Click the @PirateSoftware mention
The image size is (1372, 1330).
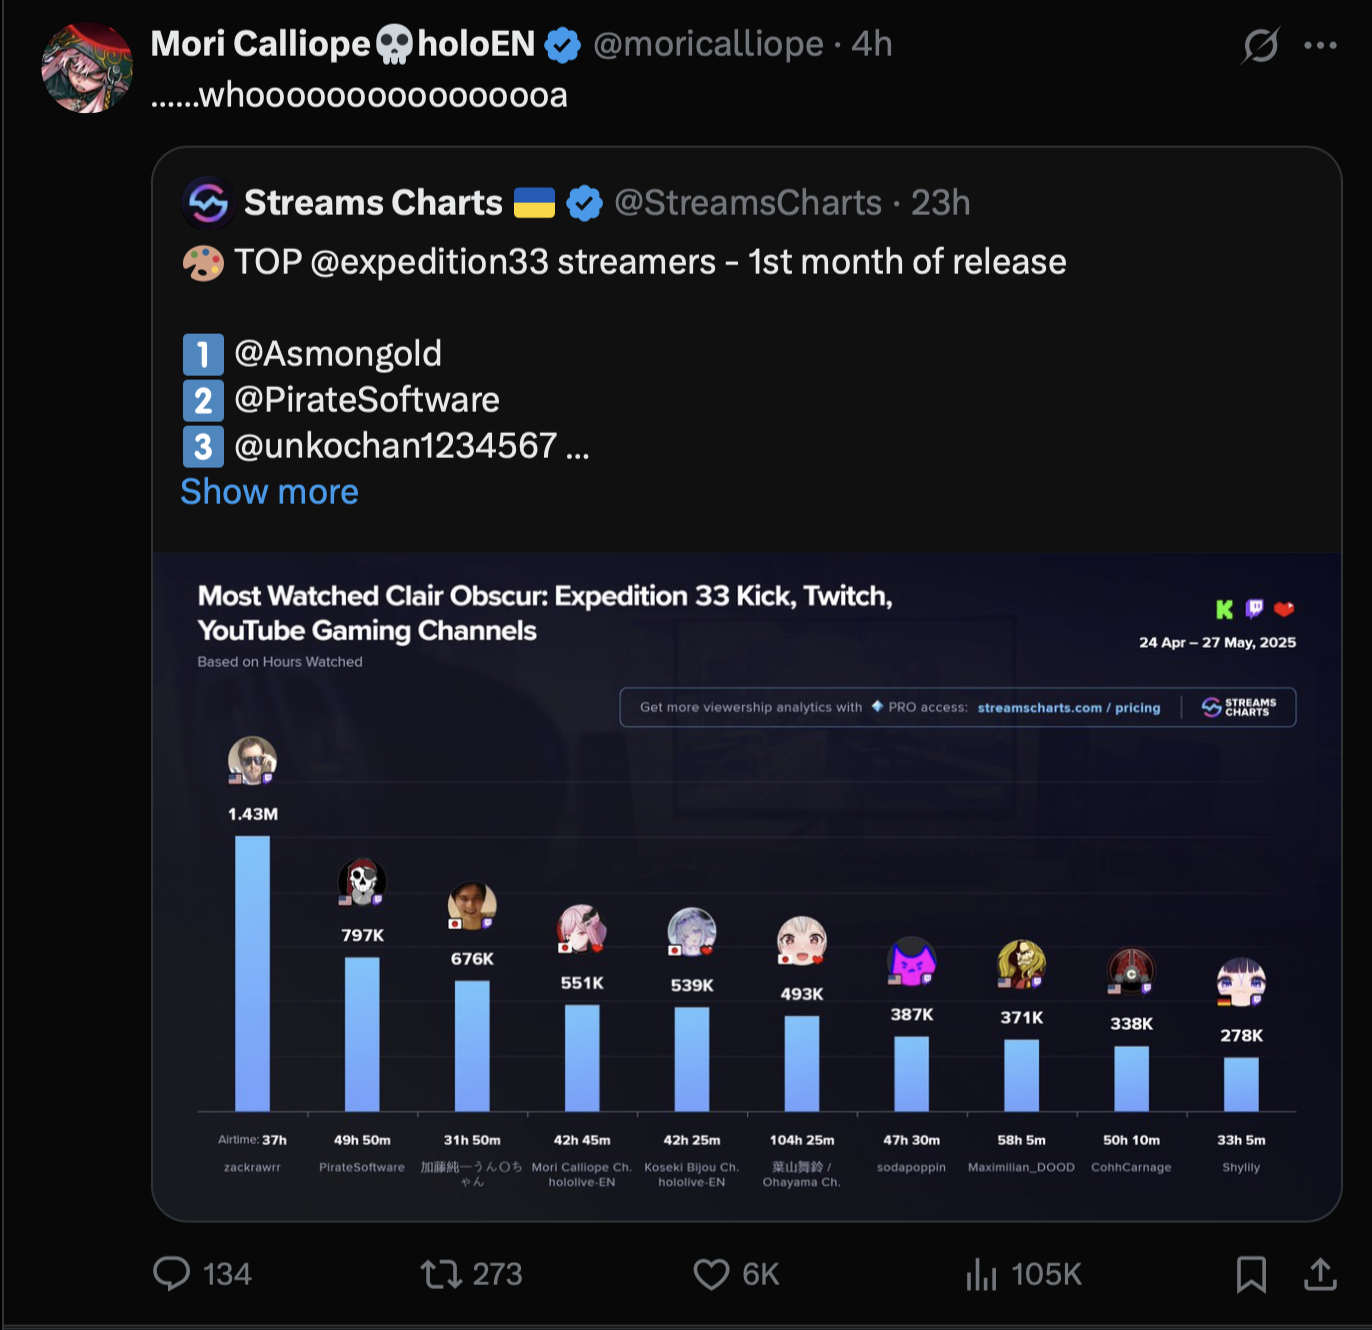(x=367, y=400)
